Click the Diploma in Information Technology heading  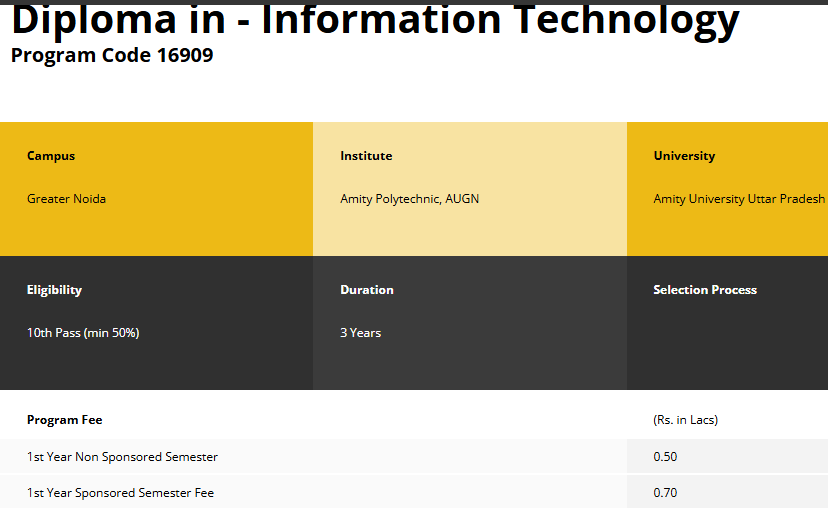pyautogui.click(x=375, y=20)
